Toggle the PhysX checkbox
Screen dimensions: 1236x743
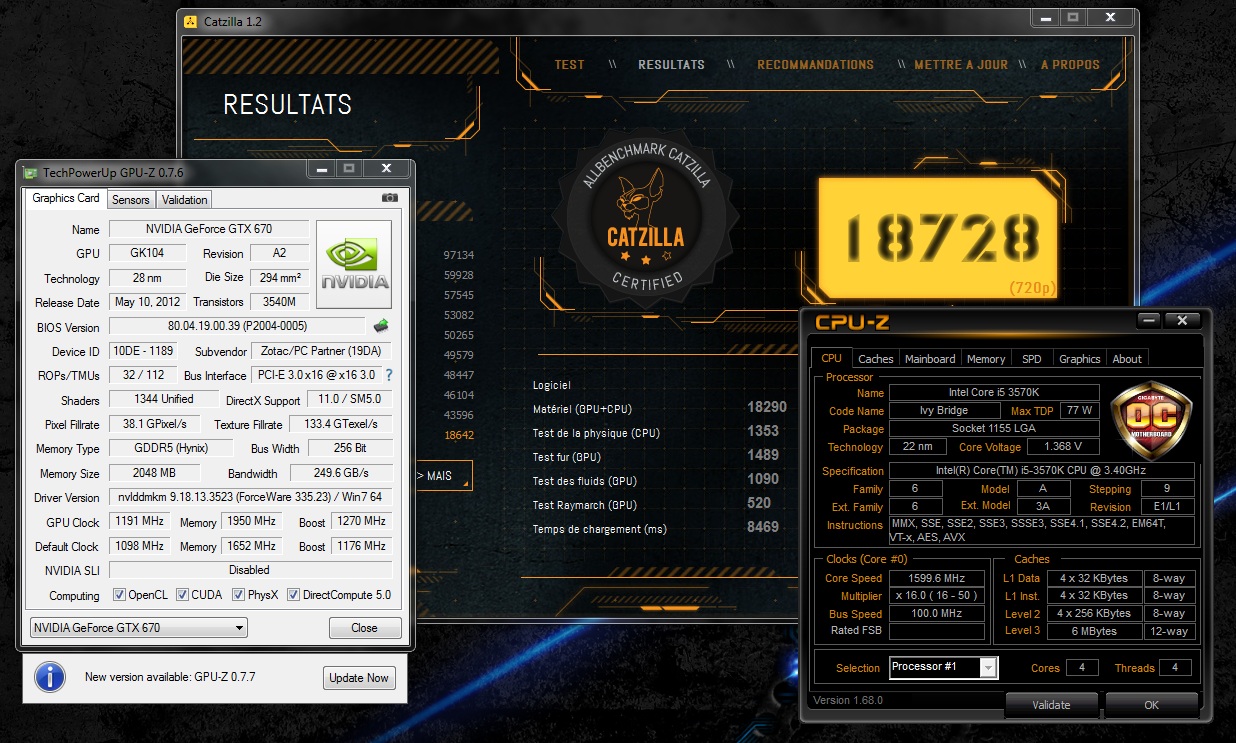(239, 595)
